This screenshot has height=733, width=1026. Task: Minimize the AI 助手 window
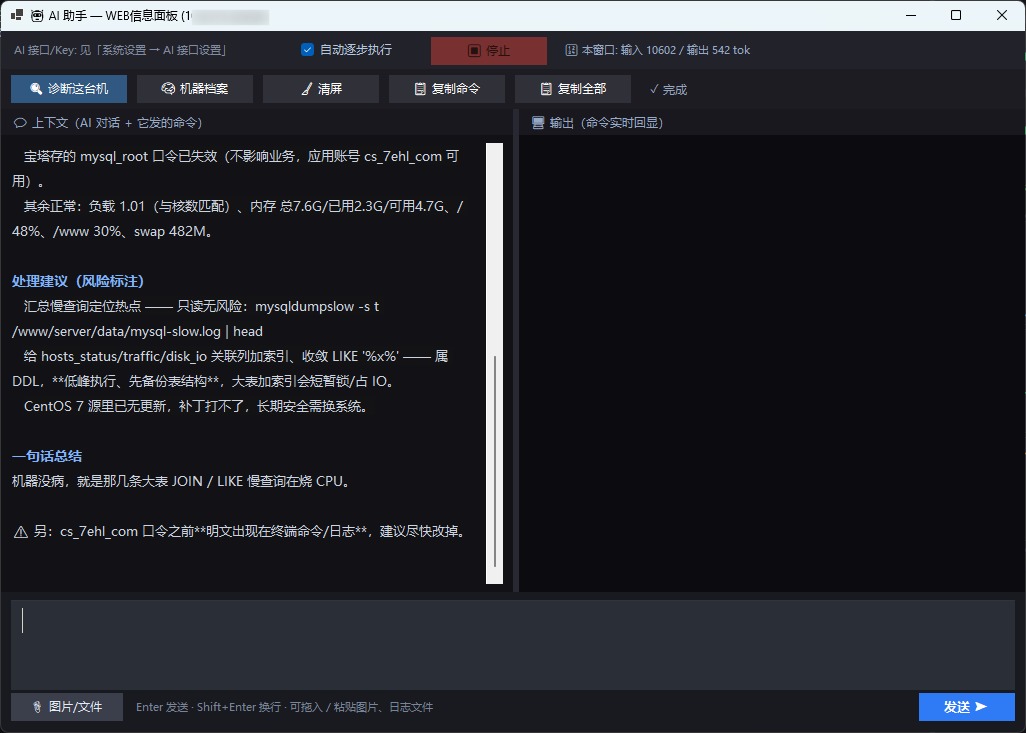click(911, 15)
